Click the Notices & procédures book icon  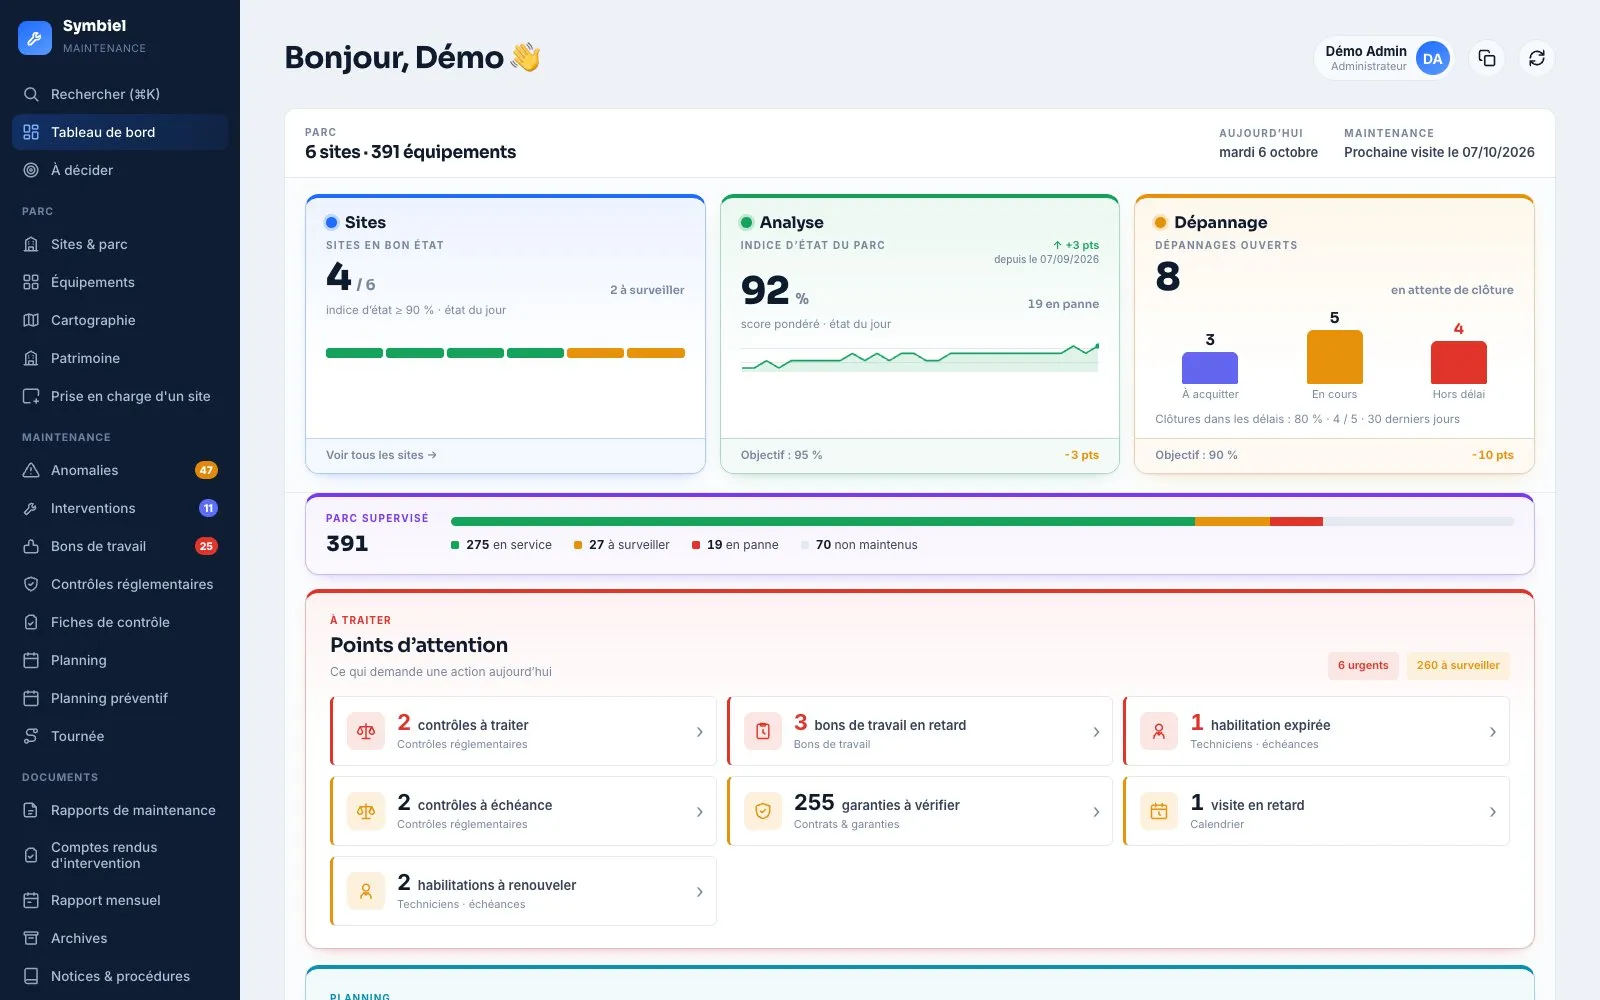[31, 976]
